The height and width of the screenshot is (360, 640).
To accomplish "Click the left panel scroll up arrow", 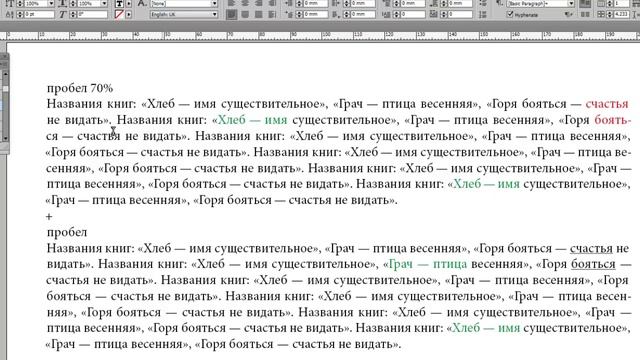I will (5, 74).
